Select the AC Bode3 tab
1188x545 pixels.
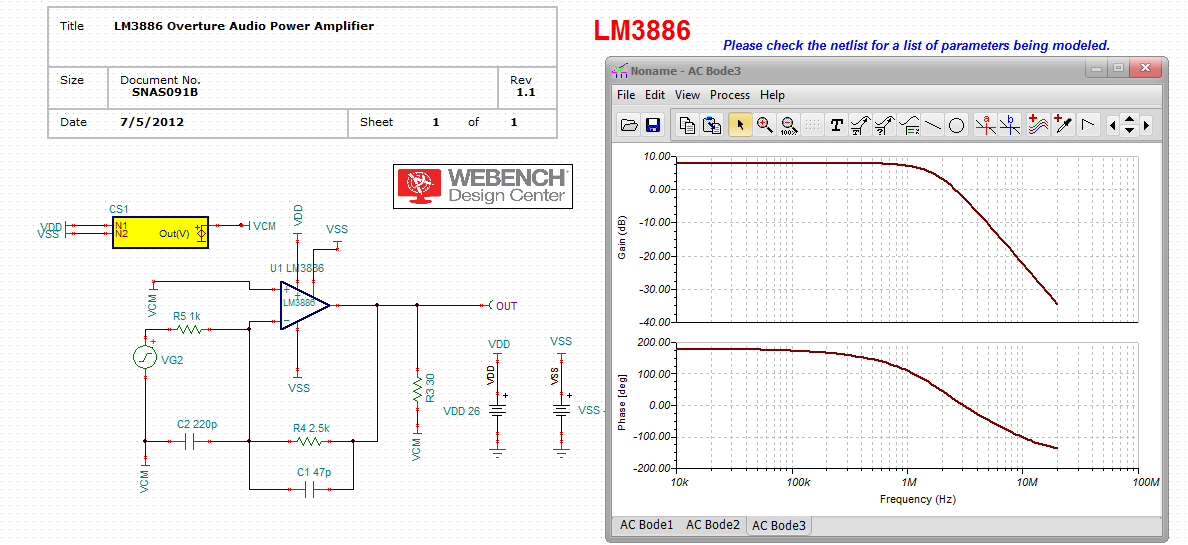(x=779, y=525)
